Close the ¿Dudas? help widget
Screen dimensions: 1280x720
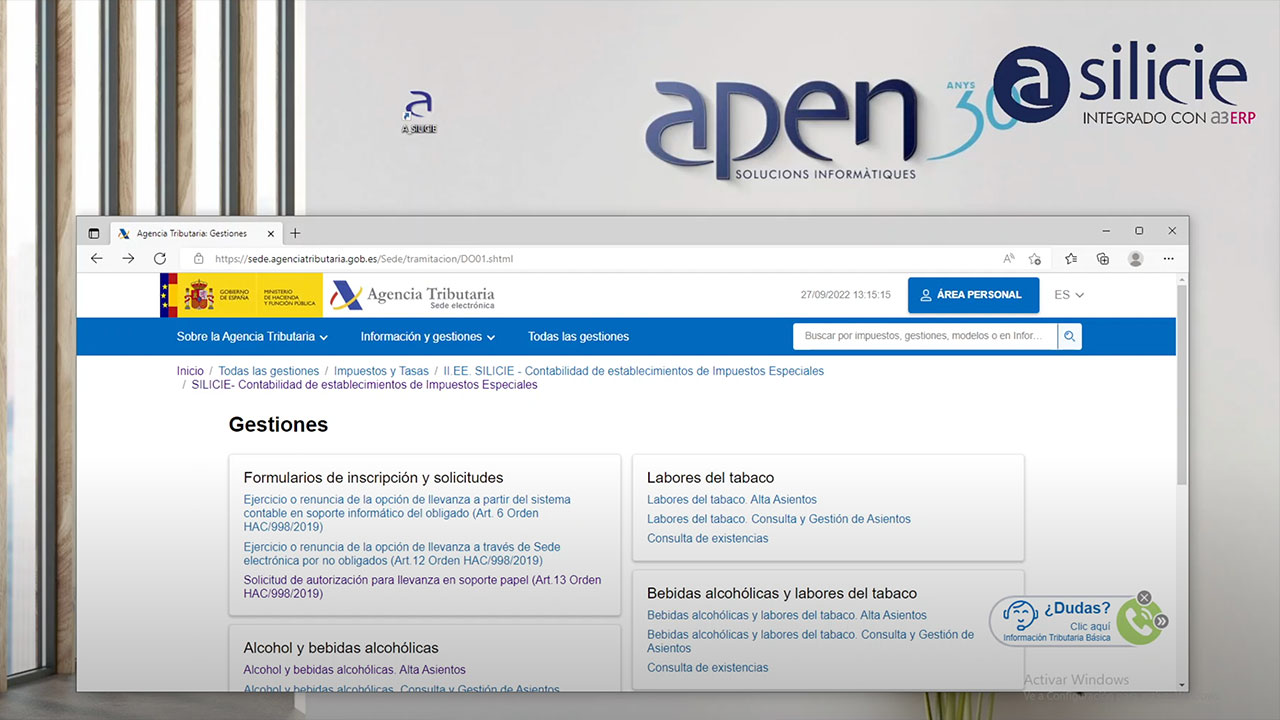tap(1144, 598)
